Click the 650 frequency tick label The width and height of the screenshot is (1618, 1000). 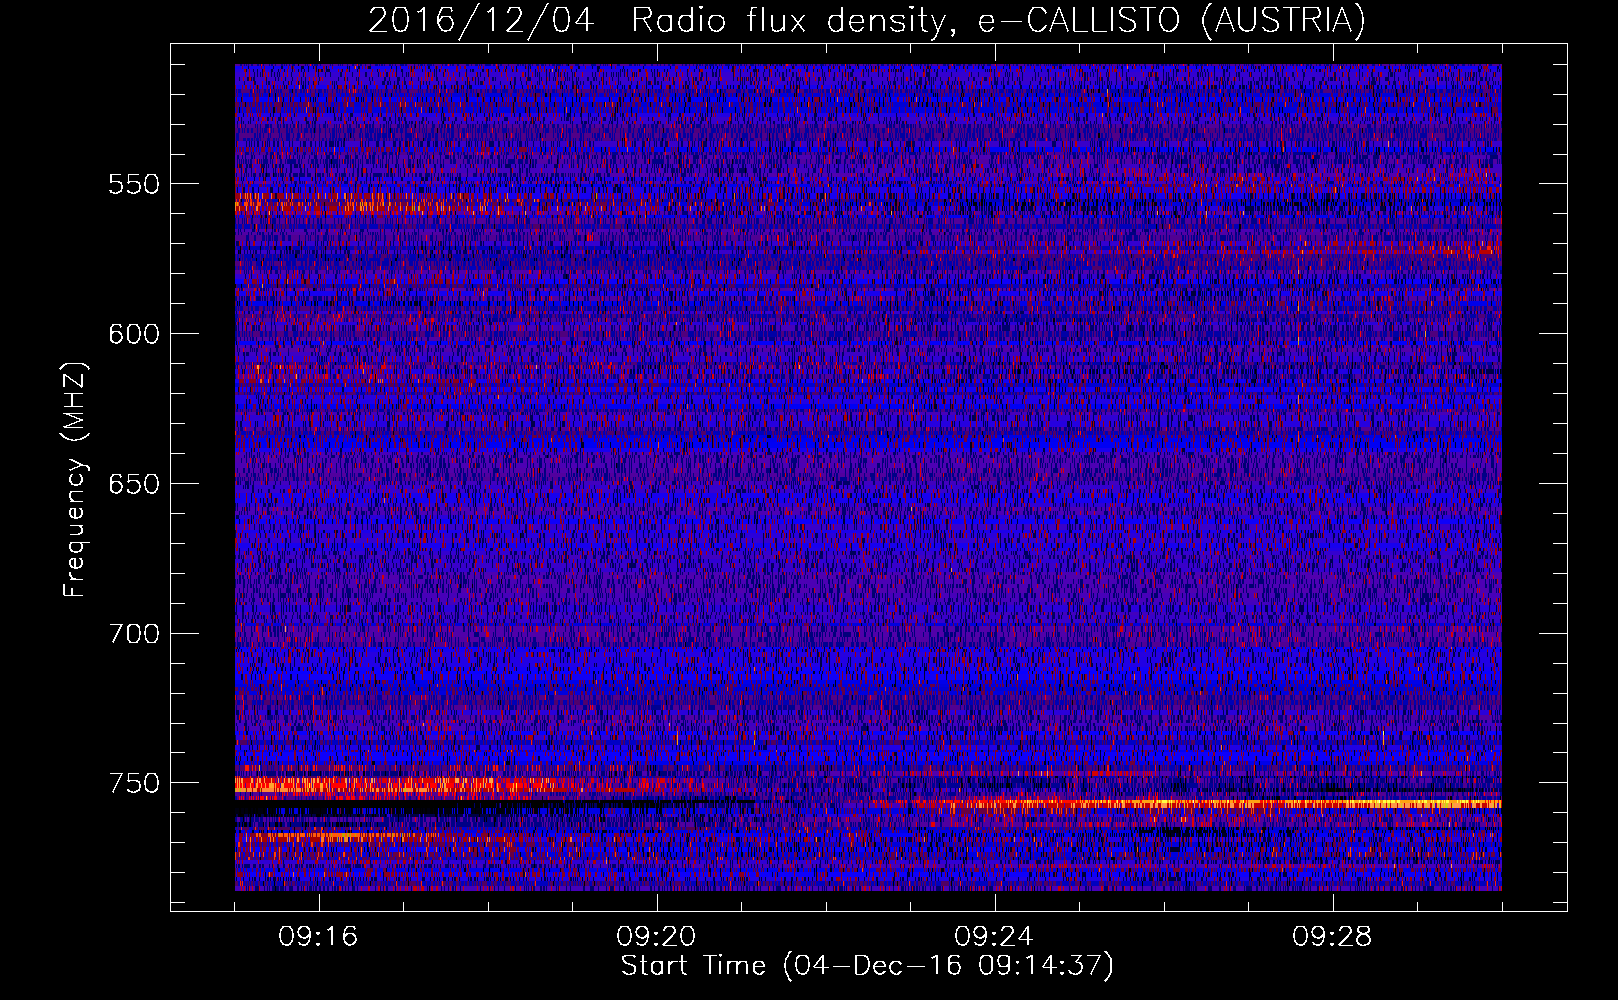point(134,484)
